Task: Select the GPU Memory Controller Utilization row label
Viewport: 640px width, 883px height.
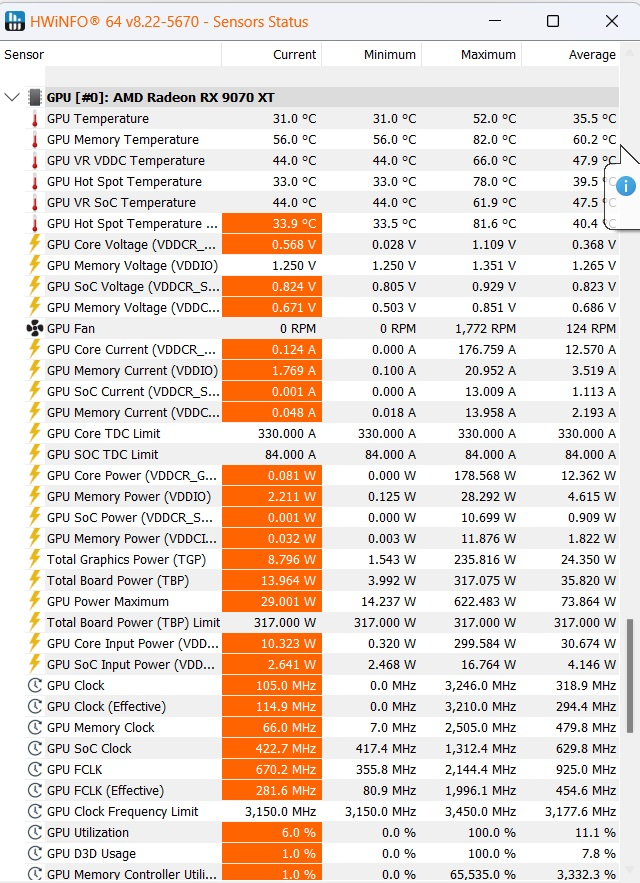Action: click(x=131, y=874)
